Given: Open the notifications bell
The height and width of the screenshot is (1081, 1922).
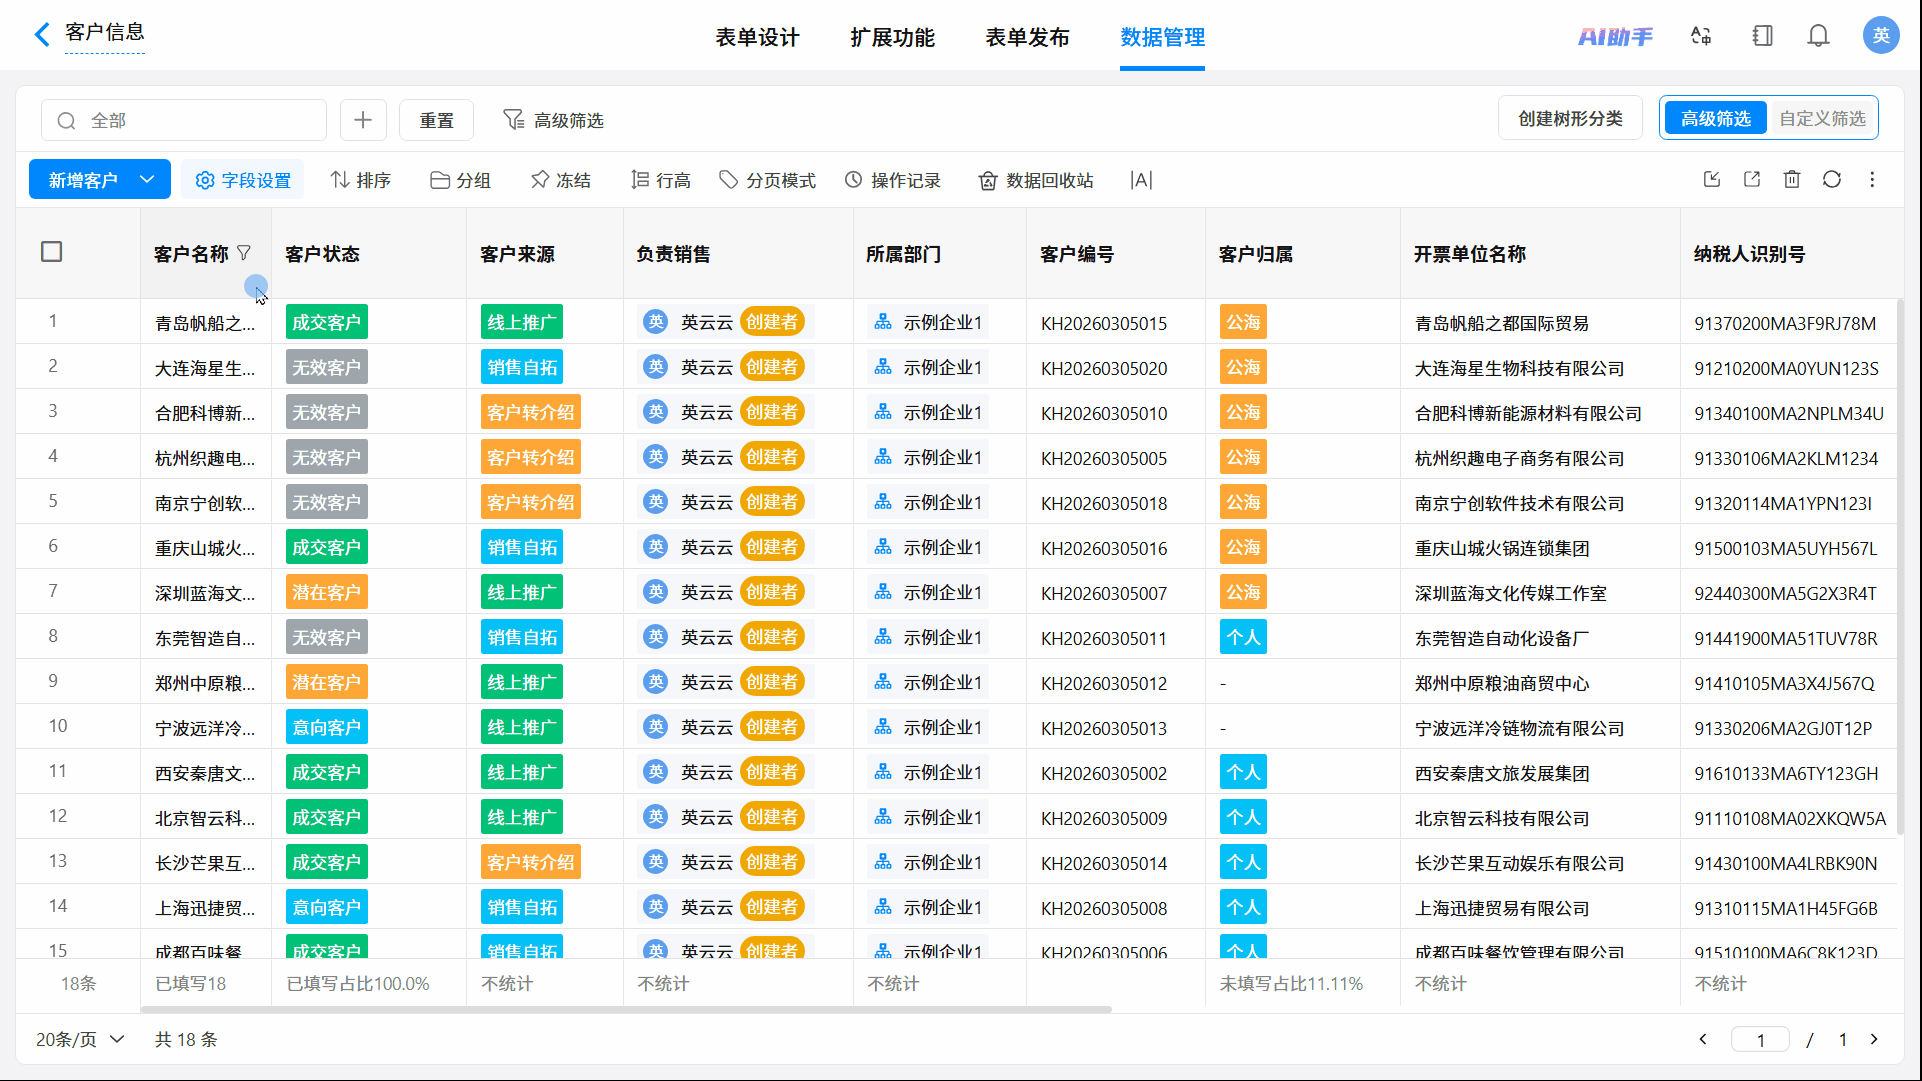Looking at the screenshot, I should pyautogui.click(x=1818, y=36).
